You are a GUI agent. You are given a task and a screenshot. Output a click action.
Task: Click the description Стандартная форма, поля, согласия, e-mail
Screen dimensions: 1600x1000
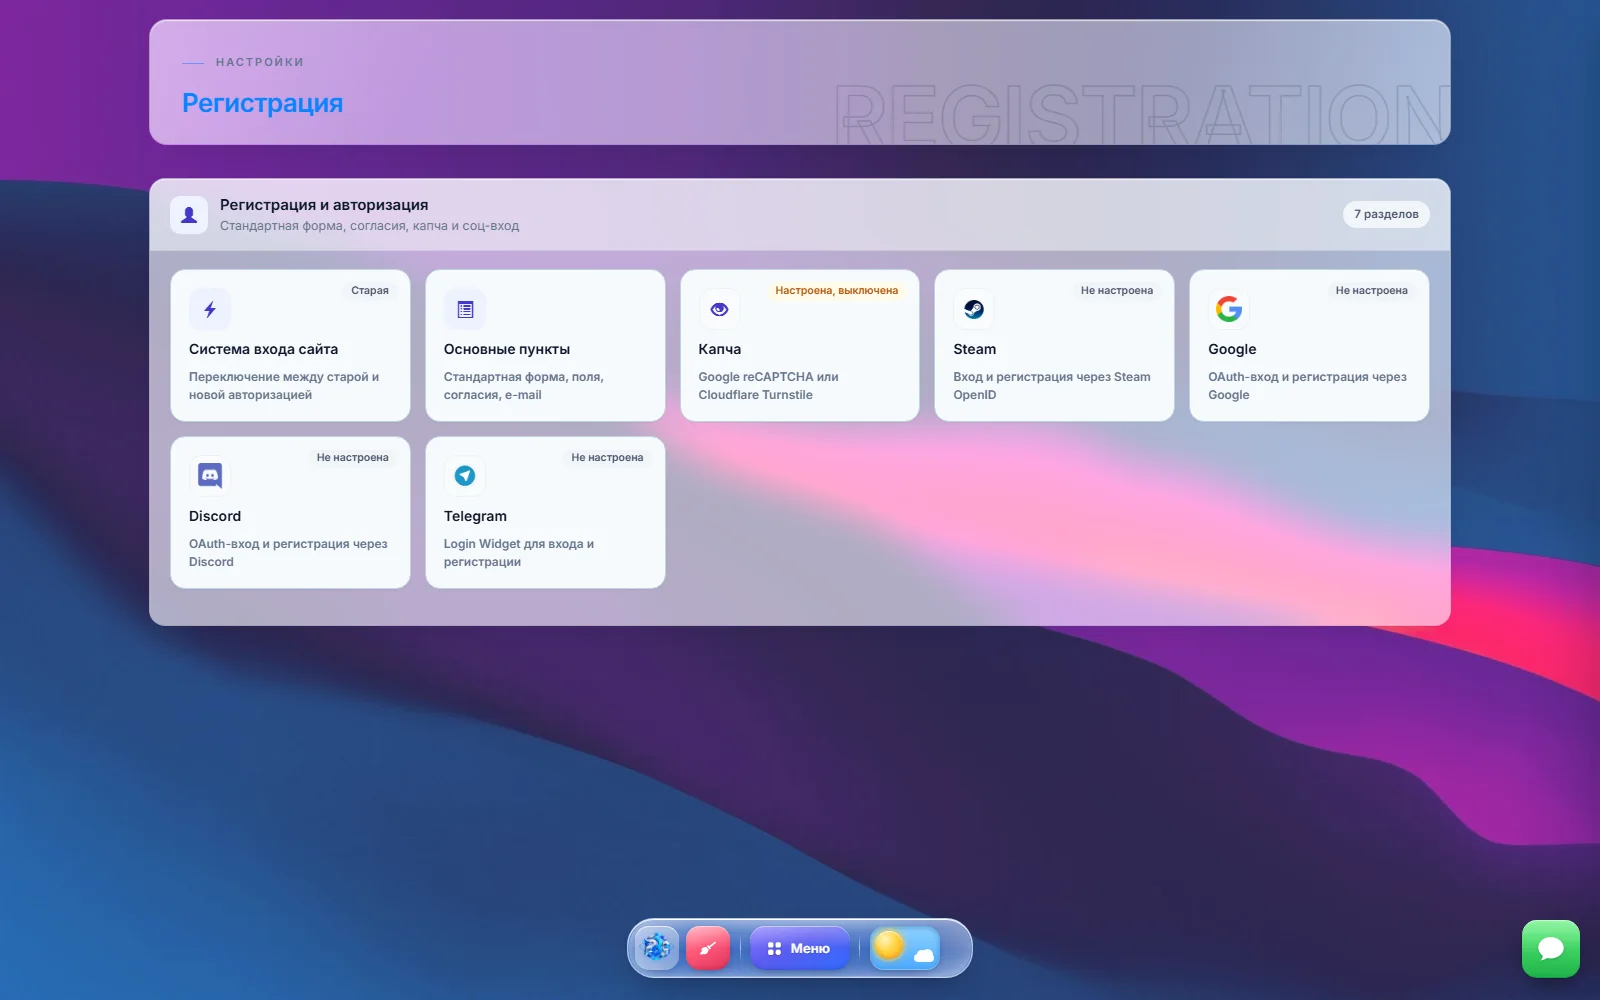pos(524,386)
